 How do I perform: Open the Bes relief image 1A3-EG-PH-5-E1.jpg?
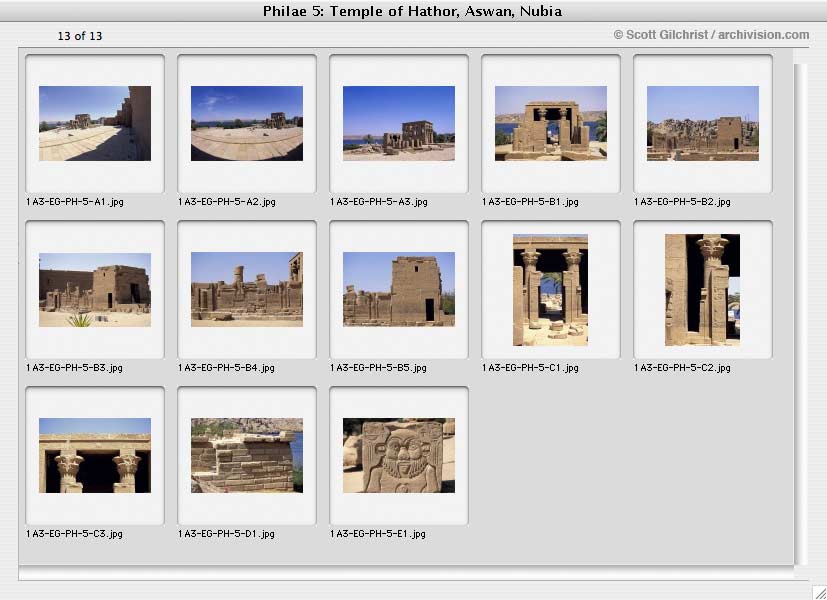coord(399,456)
